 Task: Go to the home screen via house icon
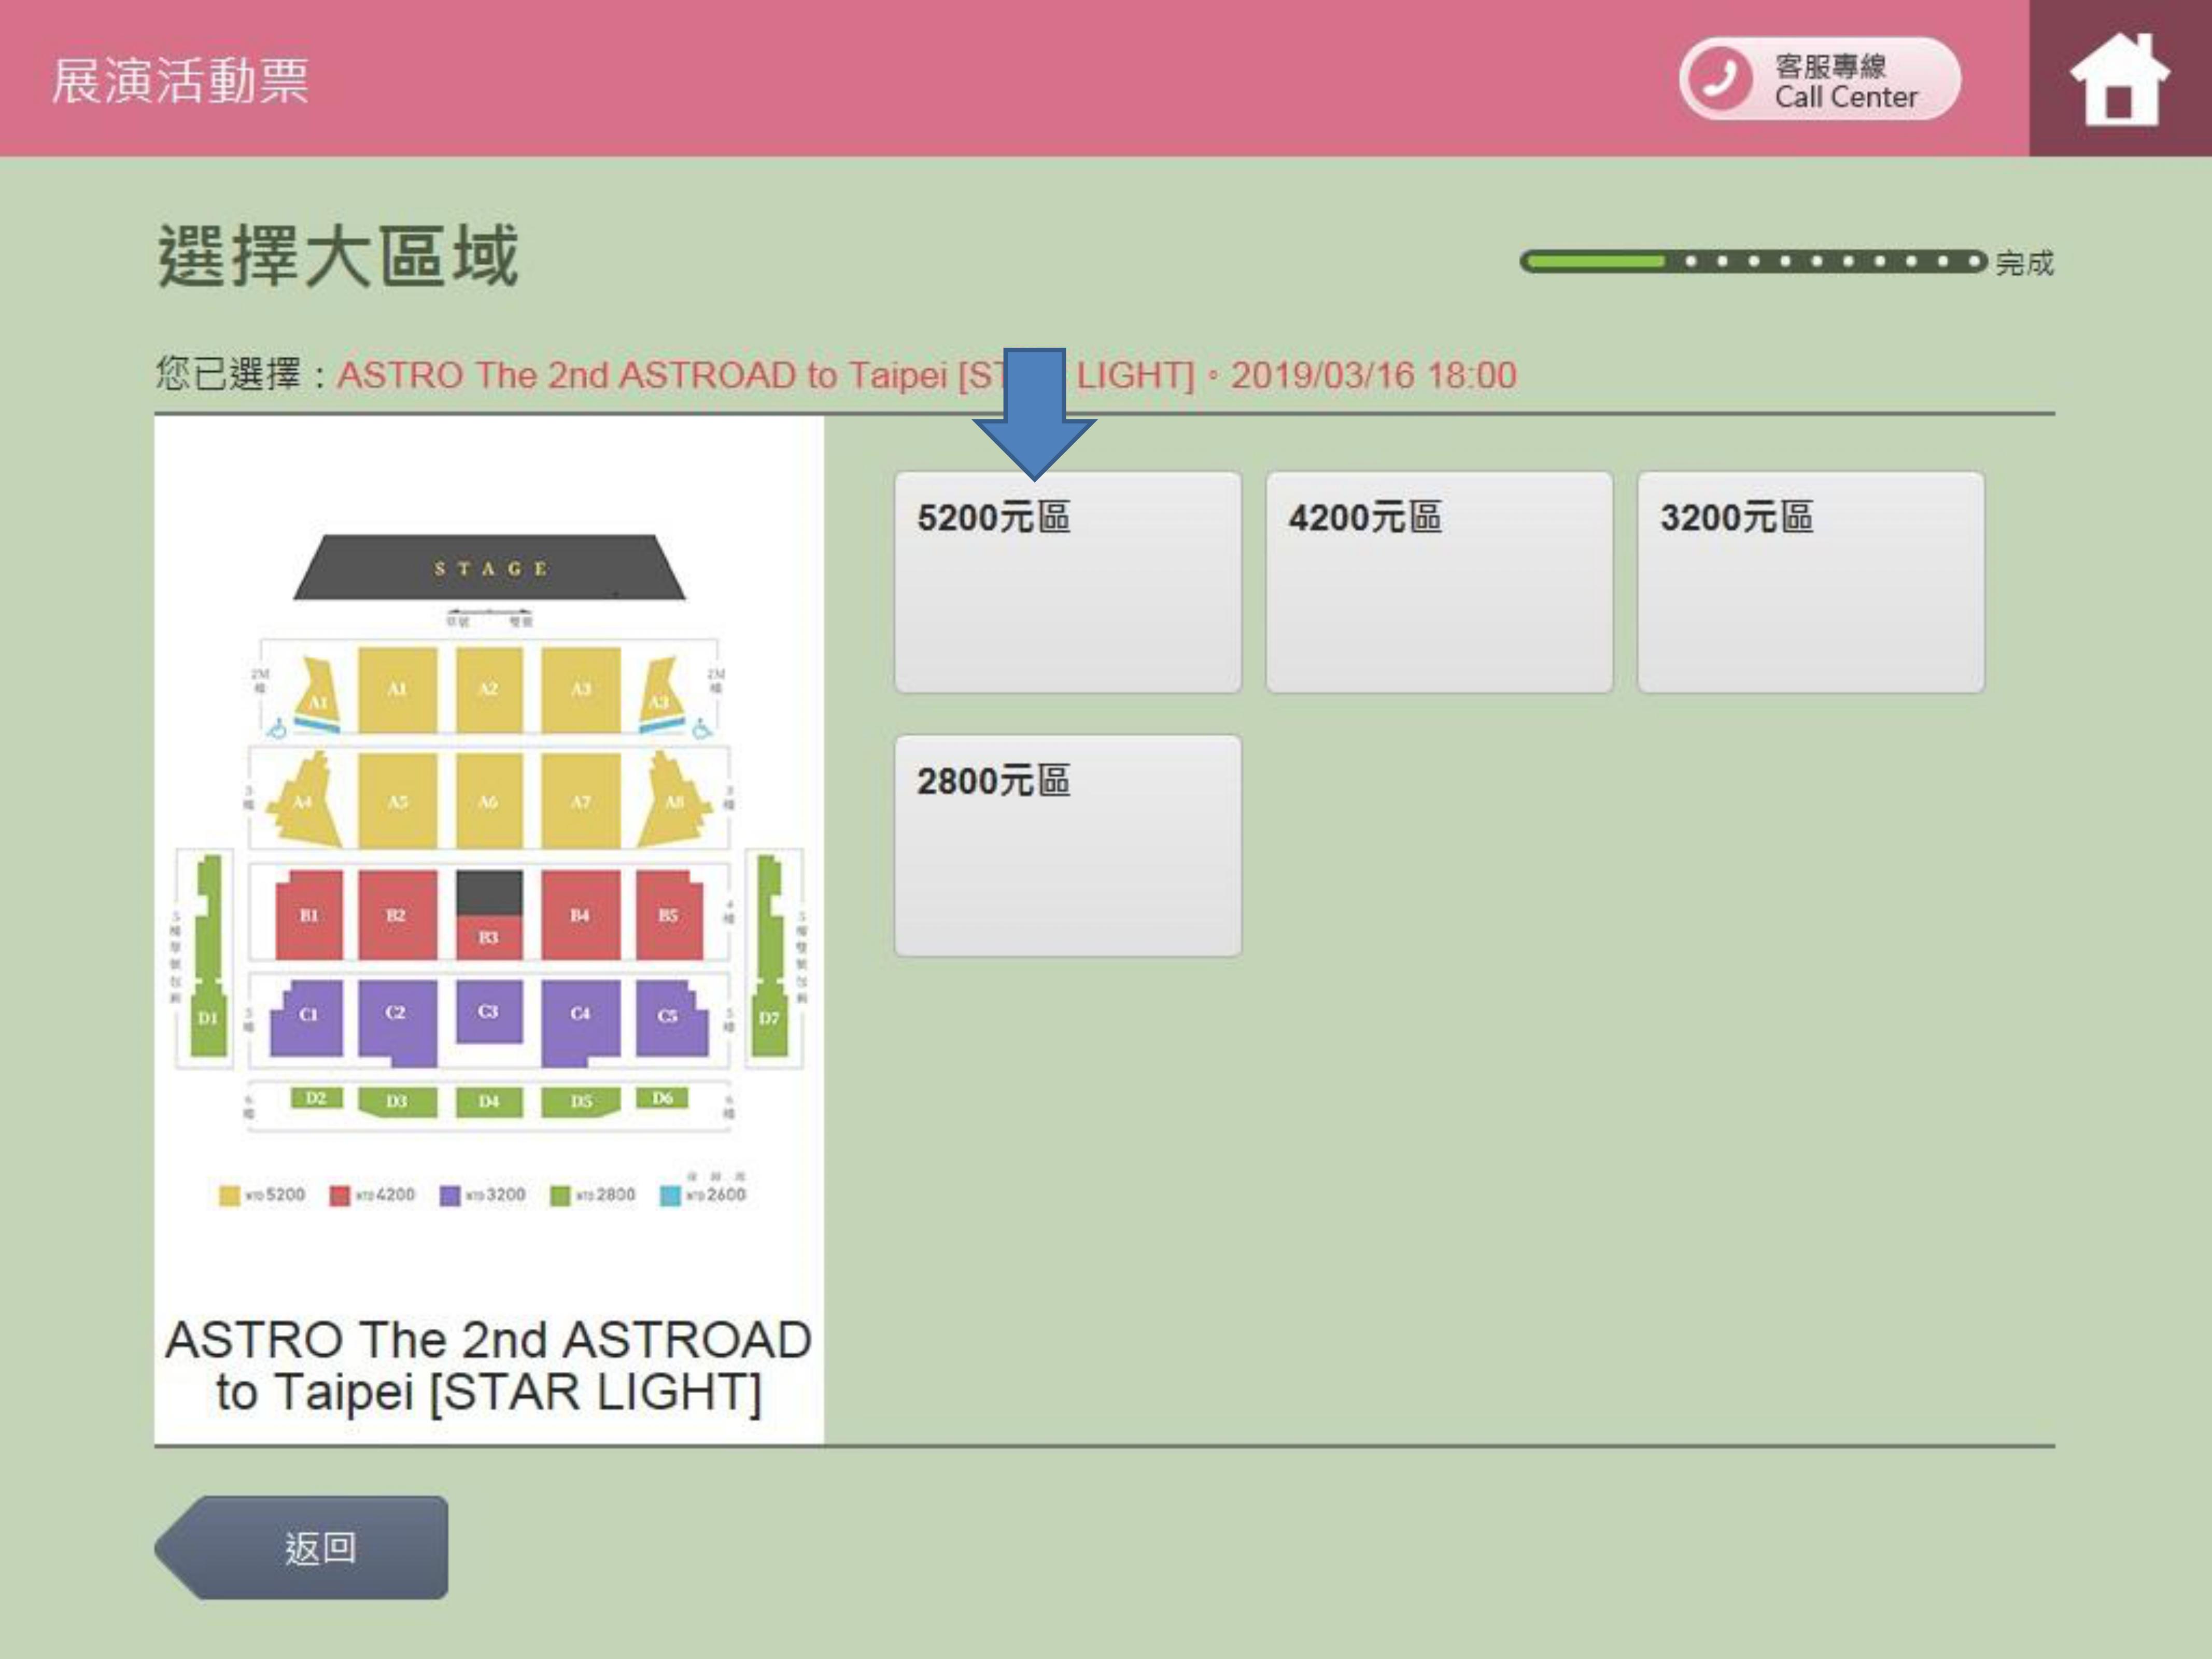tap(2119, 79)
